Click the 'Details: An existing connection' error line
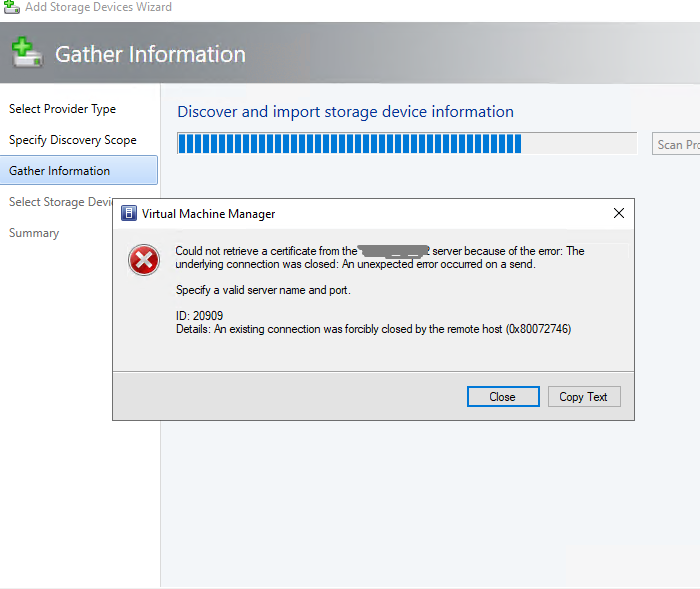Viewport: 700px width, 589px height. (374, 329)
